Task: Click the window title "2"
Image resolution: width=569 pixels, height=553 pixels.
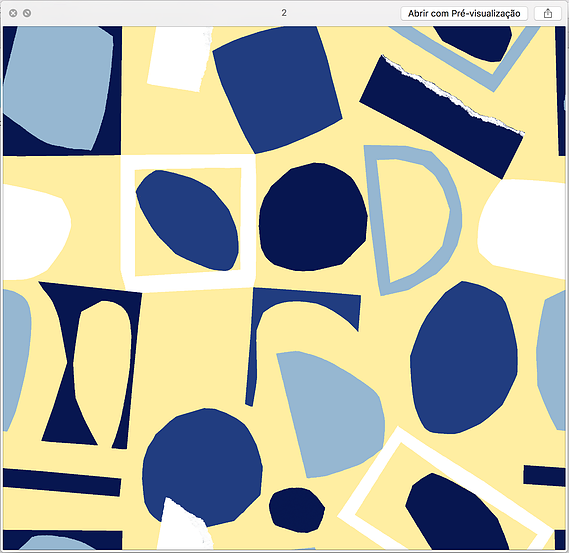Action: pos(284,13)
